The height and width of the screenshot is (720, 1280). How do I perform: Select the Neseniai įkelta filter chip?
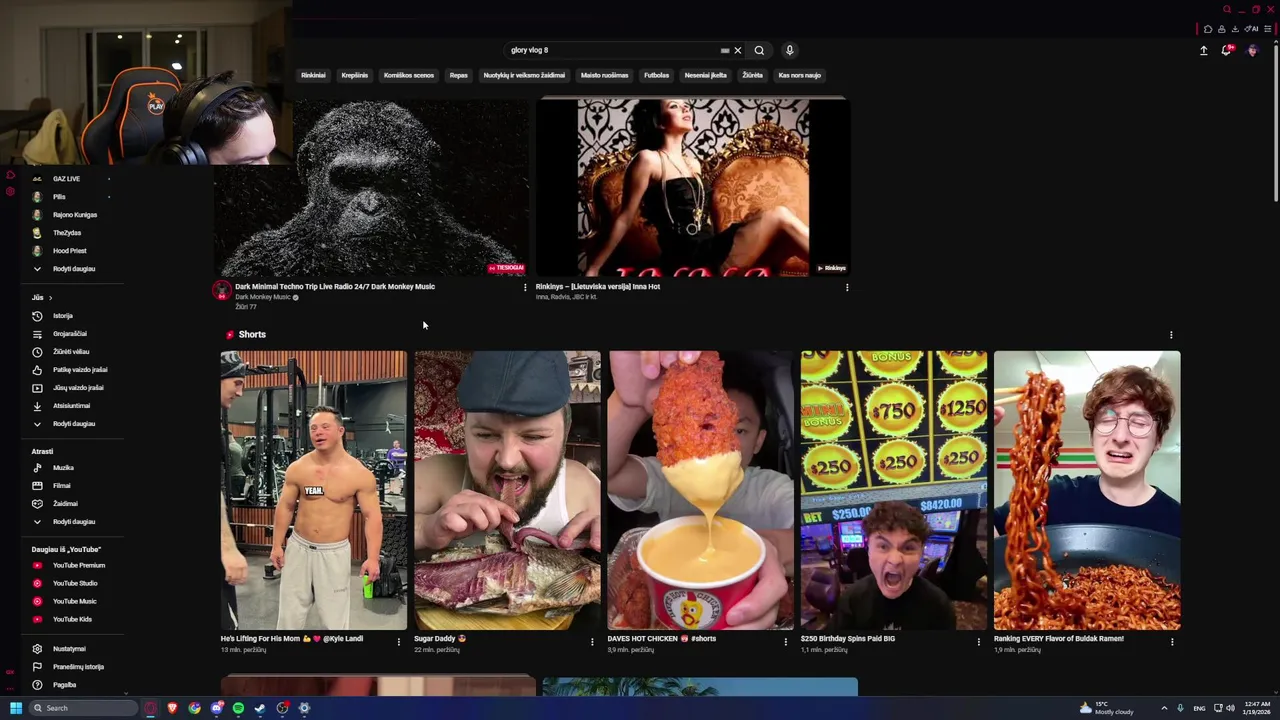706,75
